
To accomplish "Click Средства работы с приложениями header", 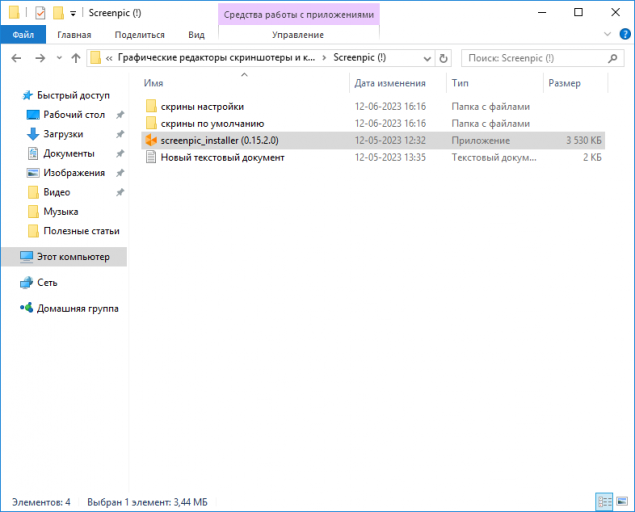I will [x=299, y=15].
